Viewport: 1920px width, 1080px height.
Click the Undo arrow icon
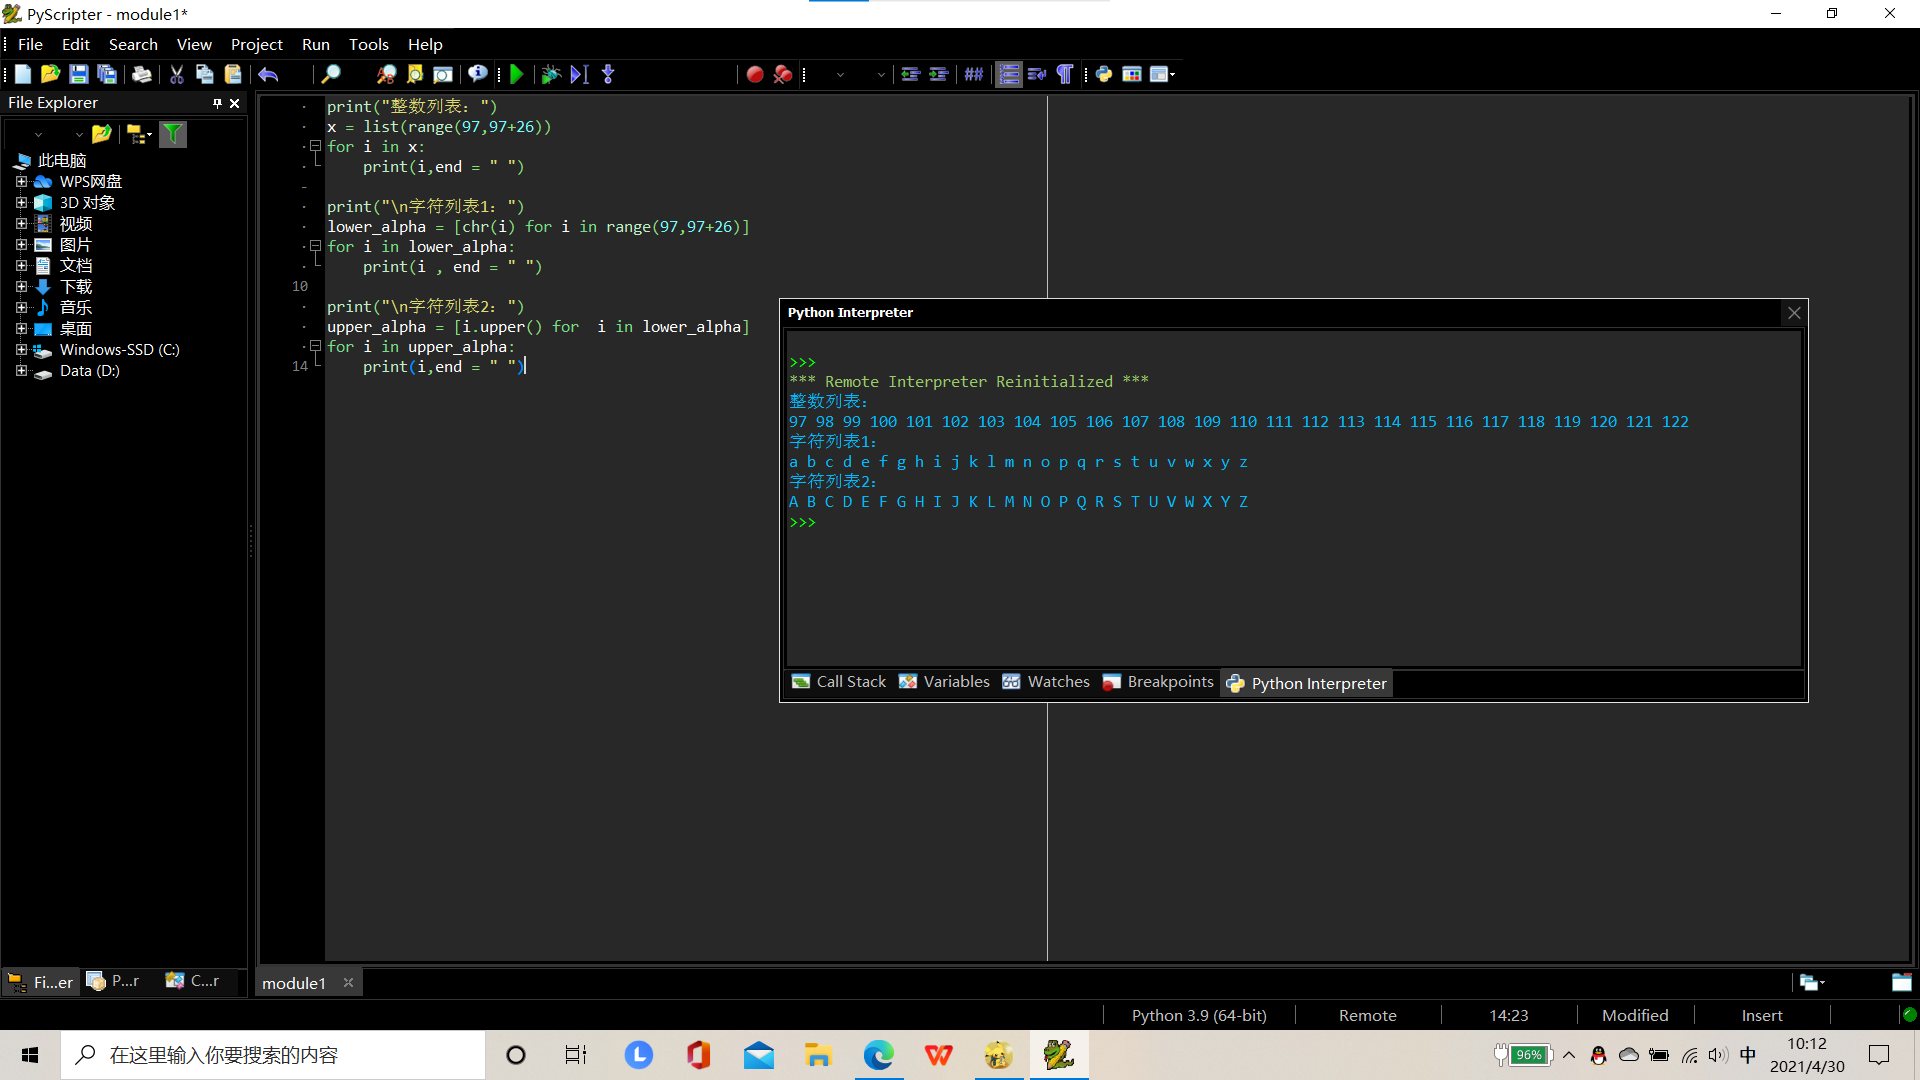pyautogui.click(x=268, y=74)
